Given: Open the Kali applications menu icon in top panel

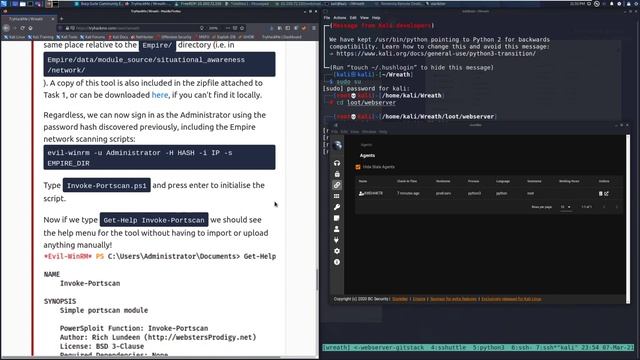Looking at the screenshot, I should tap(4, 4).
